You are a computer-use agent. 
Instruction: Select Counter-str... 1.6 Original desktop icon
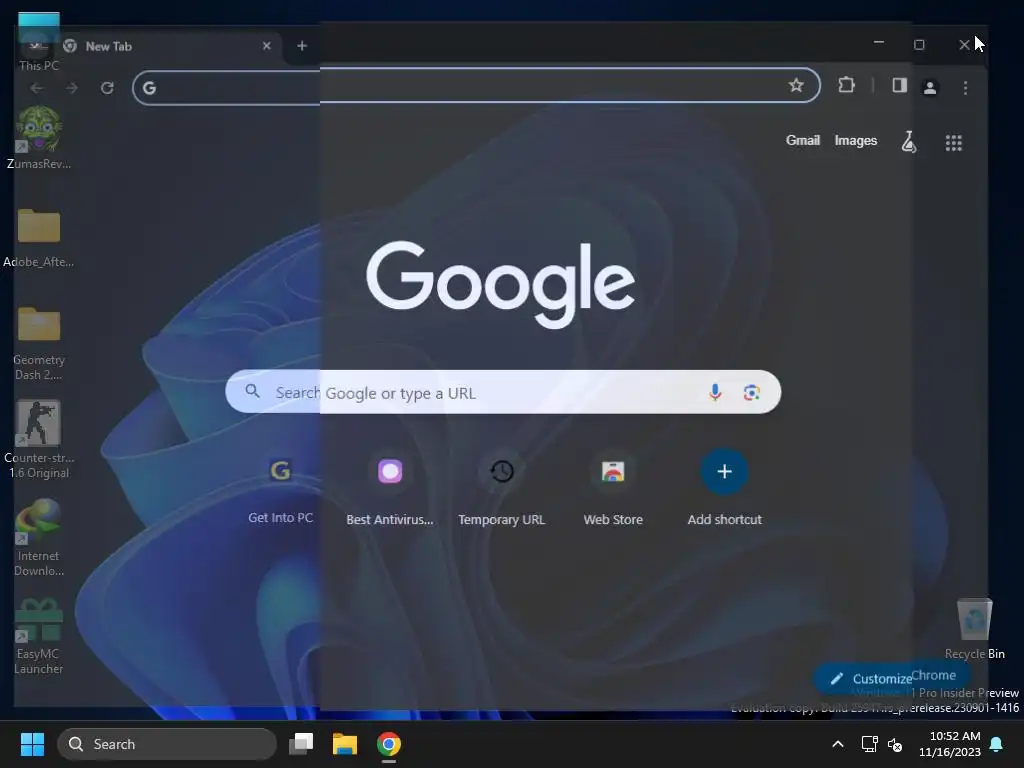tap(39, 440)
